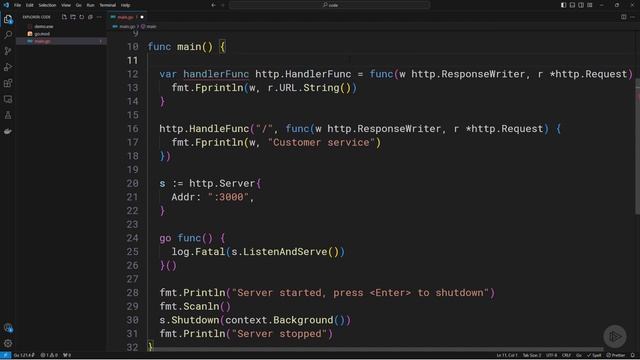640x360 pixels.
Task: Click the "Customer service" string literal
Action: (321, 142)
